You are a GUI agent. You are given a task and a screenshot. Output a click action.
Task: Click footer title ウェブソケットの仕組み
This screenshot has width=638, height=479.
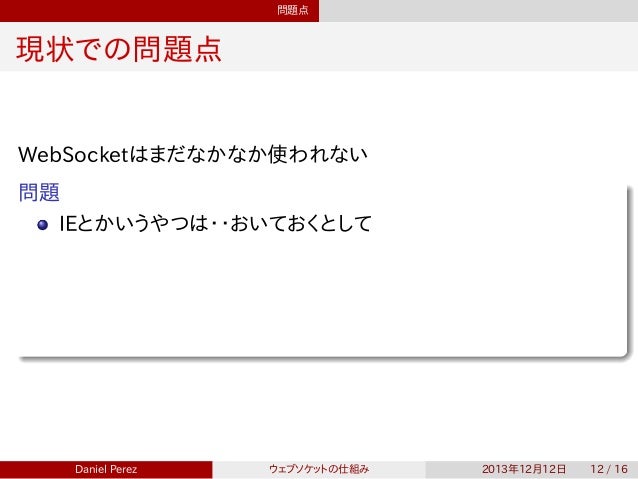[x=319, y=469]
